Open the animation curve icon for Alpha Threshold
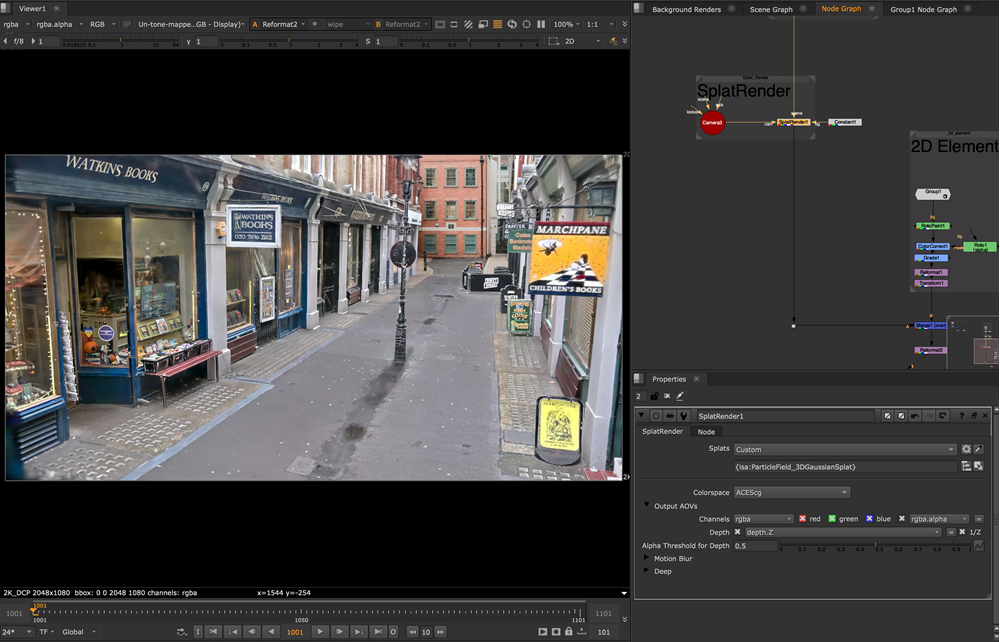Screen dimensions: 1000x642 pyautogui.click(x=979, y=546)
